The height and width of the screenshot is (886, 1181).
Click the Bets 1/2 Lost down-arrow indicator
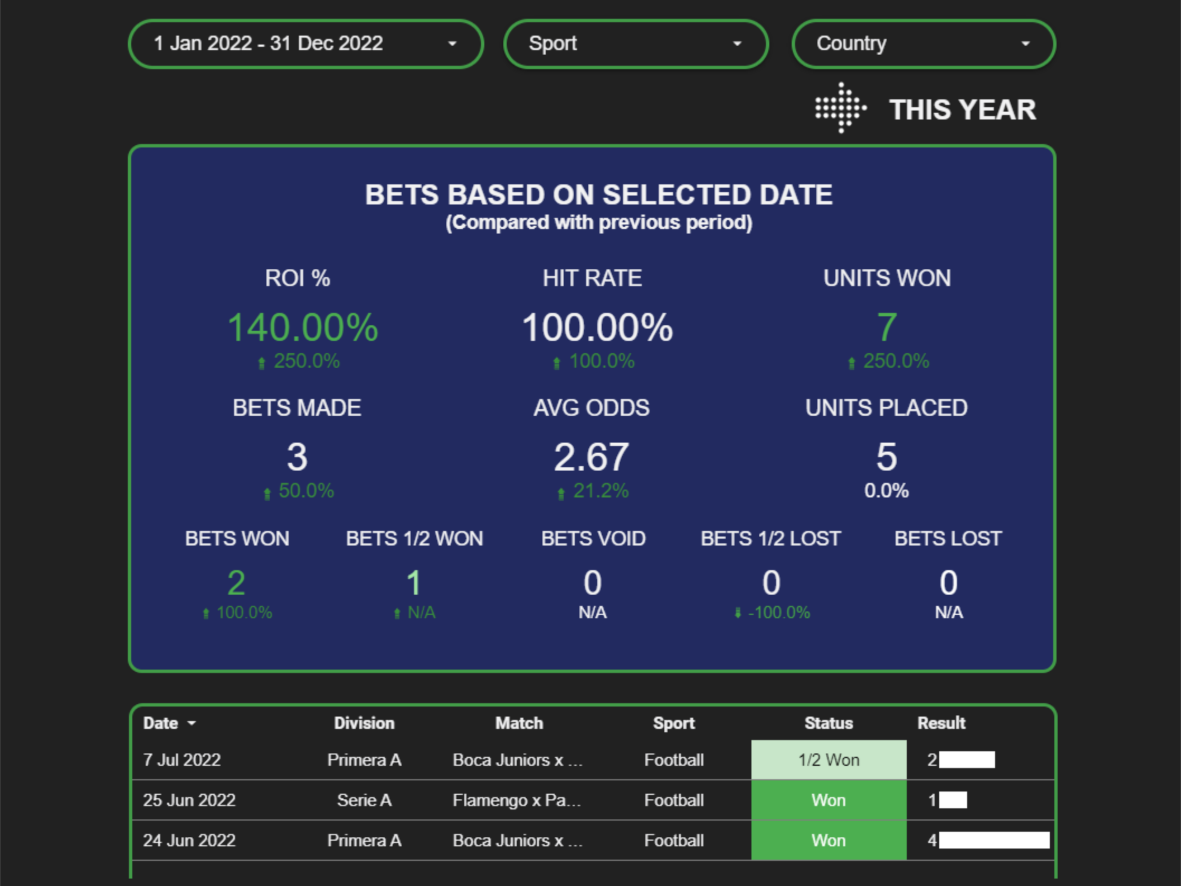(738, 613)
